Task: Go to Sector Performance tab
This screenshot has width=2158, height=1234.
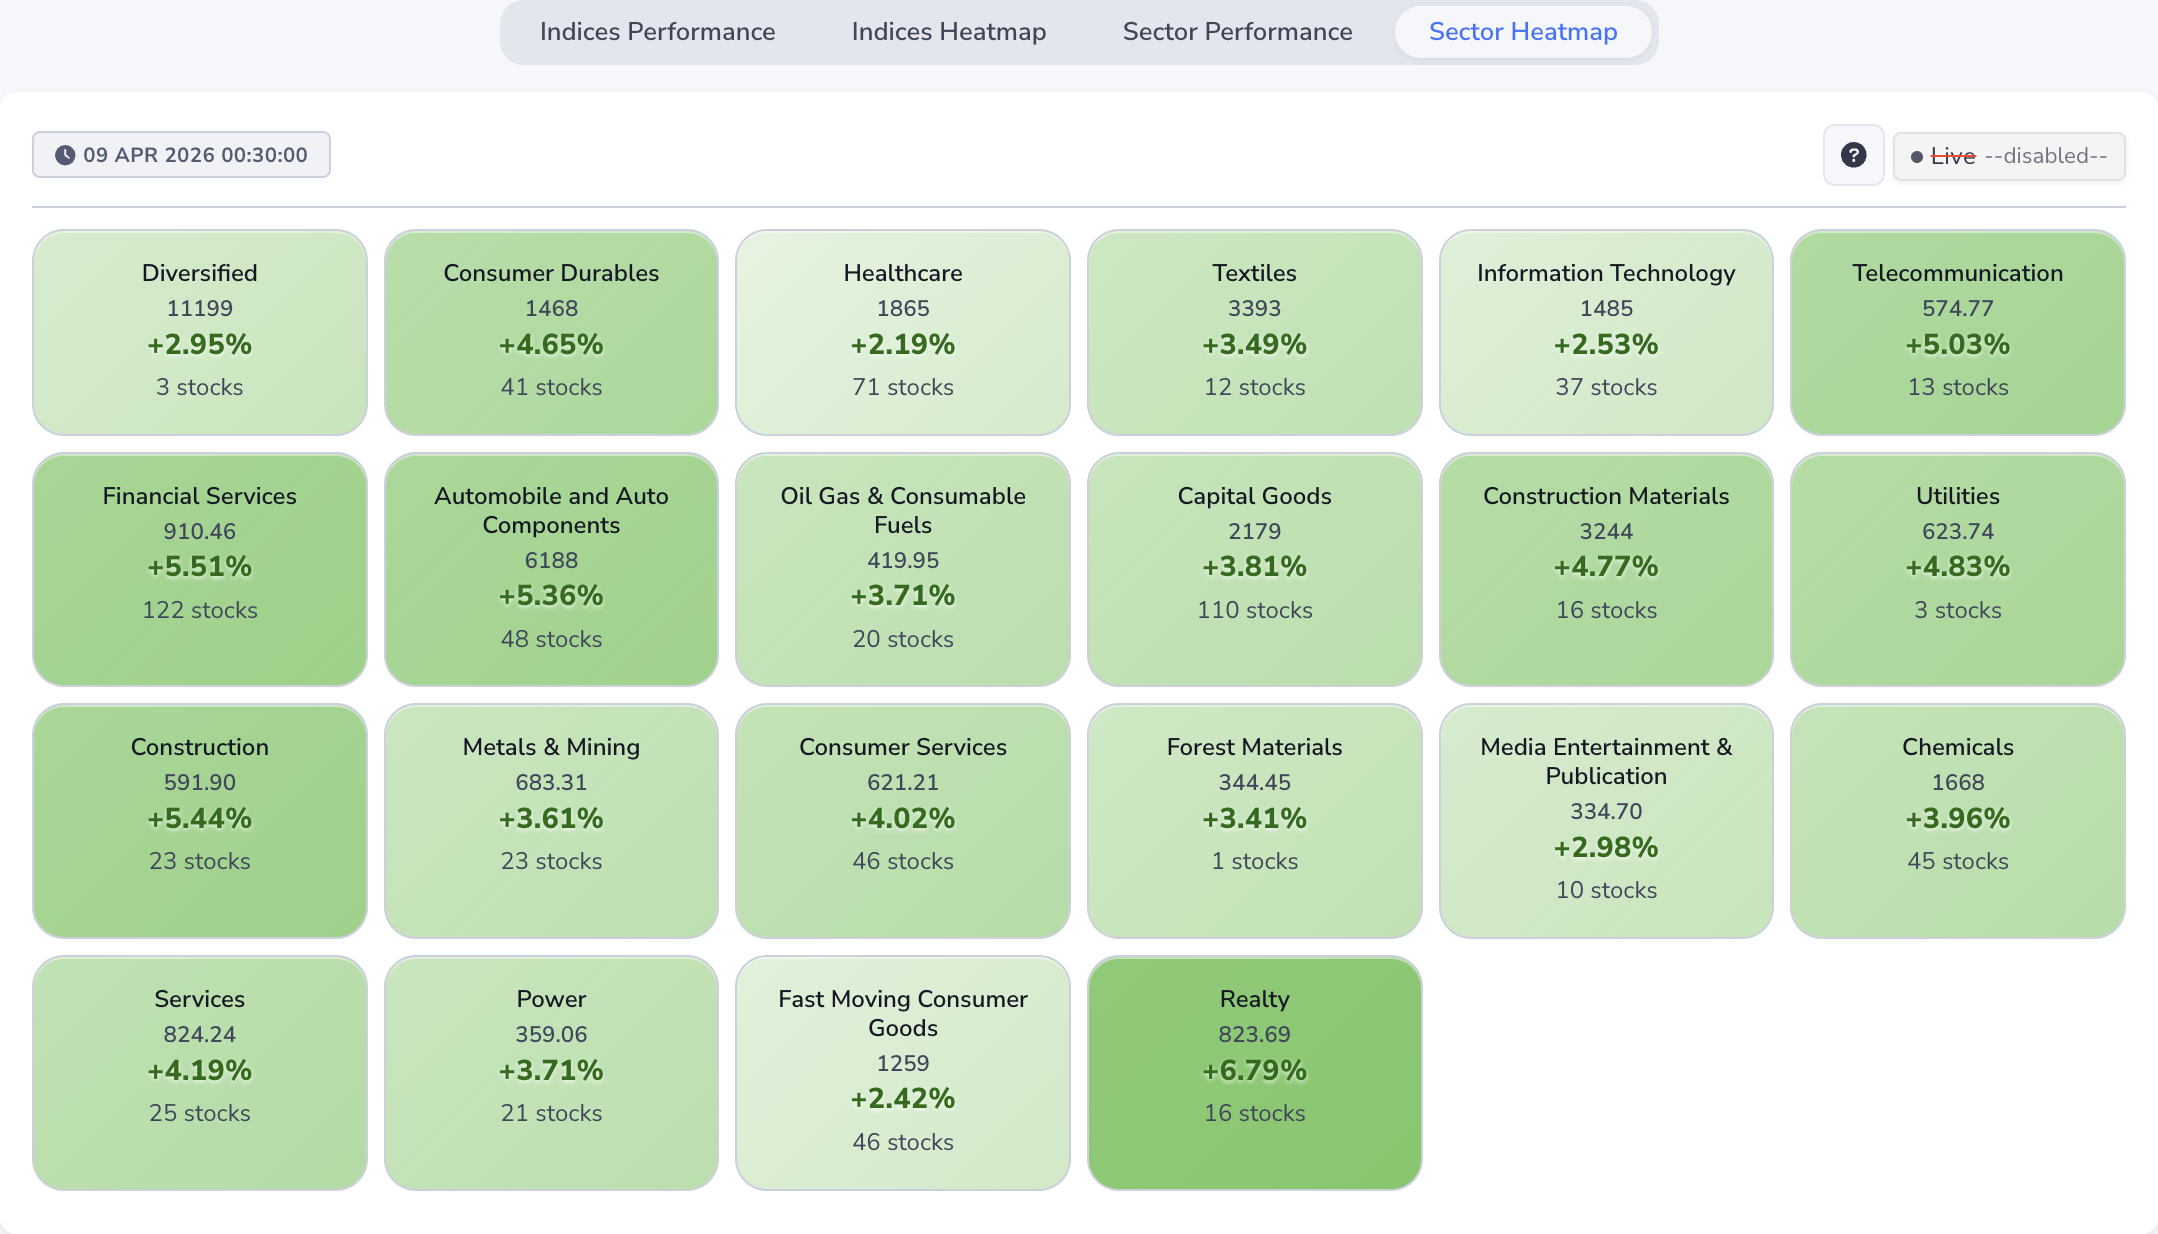Action: click(x=1237, y=32)
